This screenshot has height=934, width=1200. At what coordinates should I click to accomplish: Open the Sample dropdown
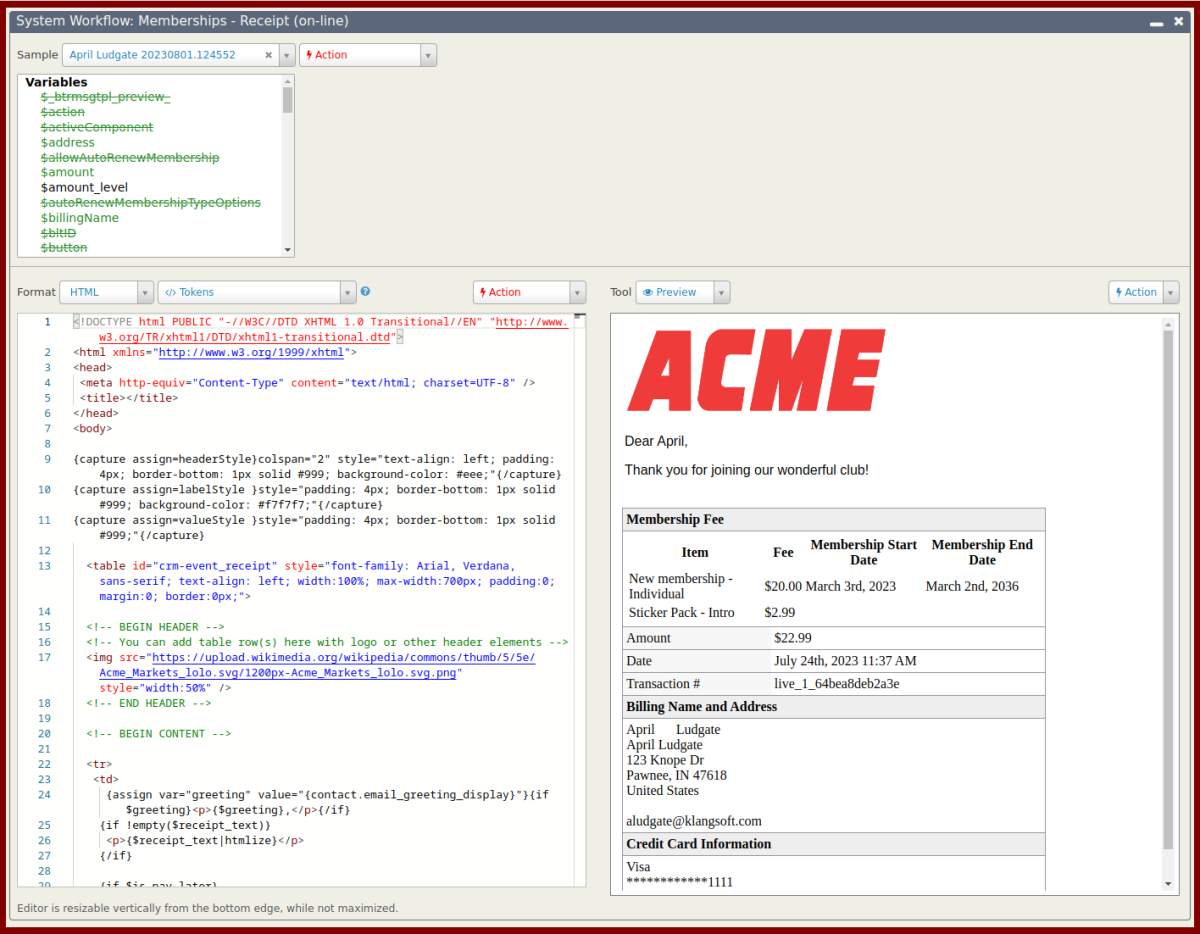287,55
